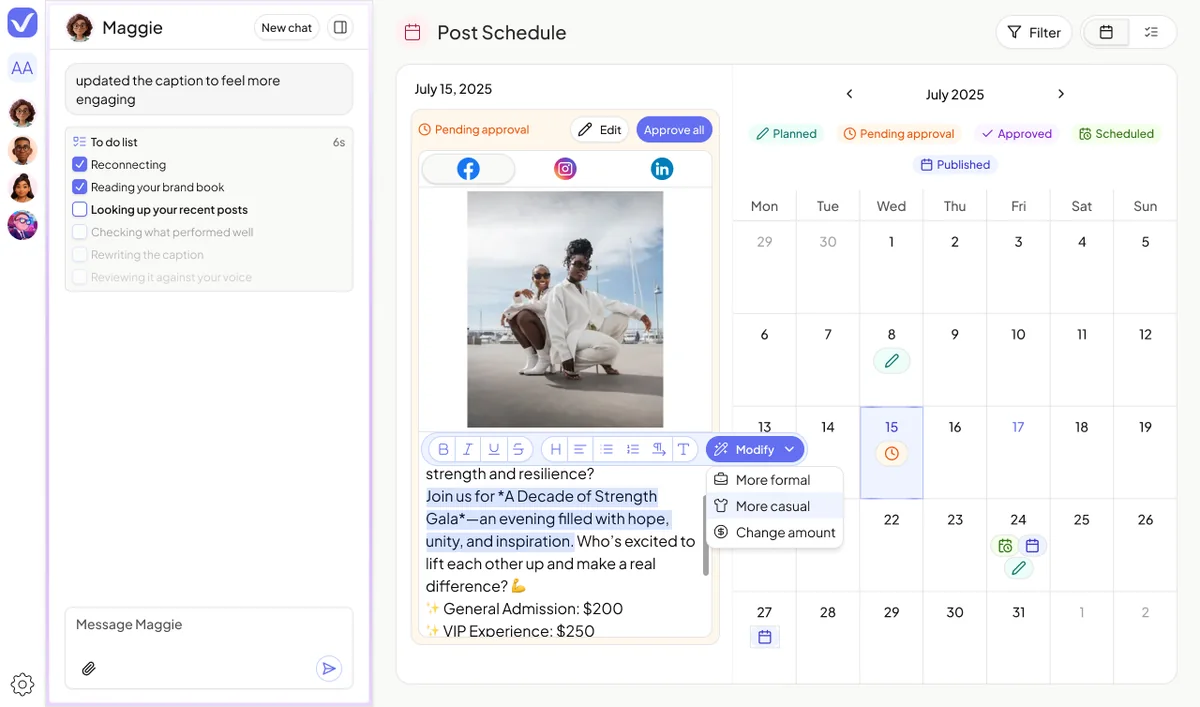The height and width of the screenshot is (707, 1200).
Task: Switch to checklist view
Action: pyautogui.click(x=1151, y=32)
